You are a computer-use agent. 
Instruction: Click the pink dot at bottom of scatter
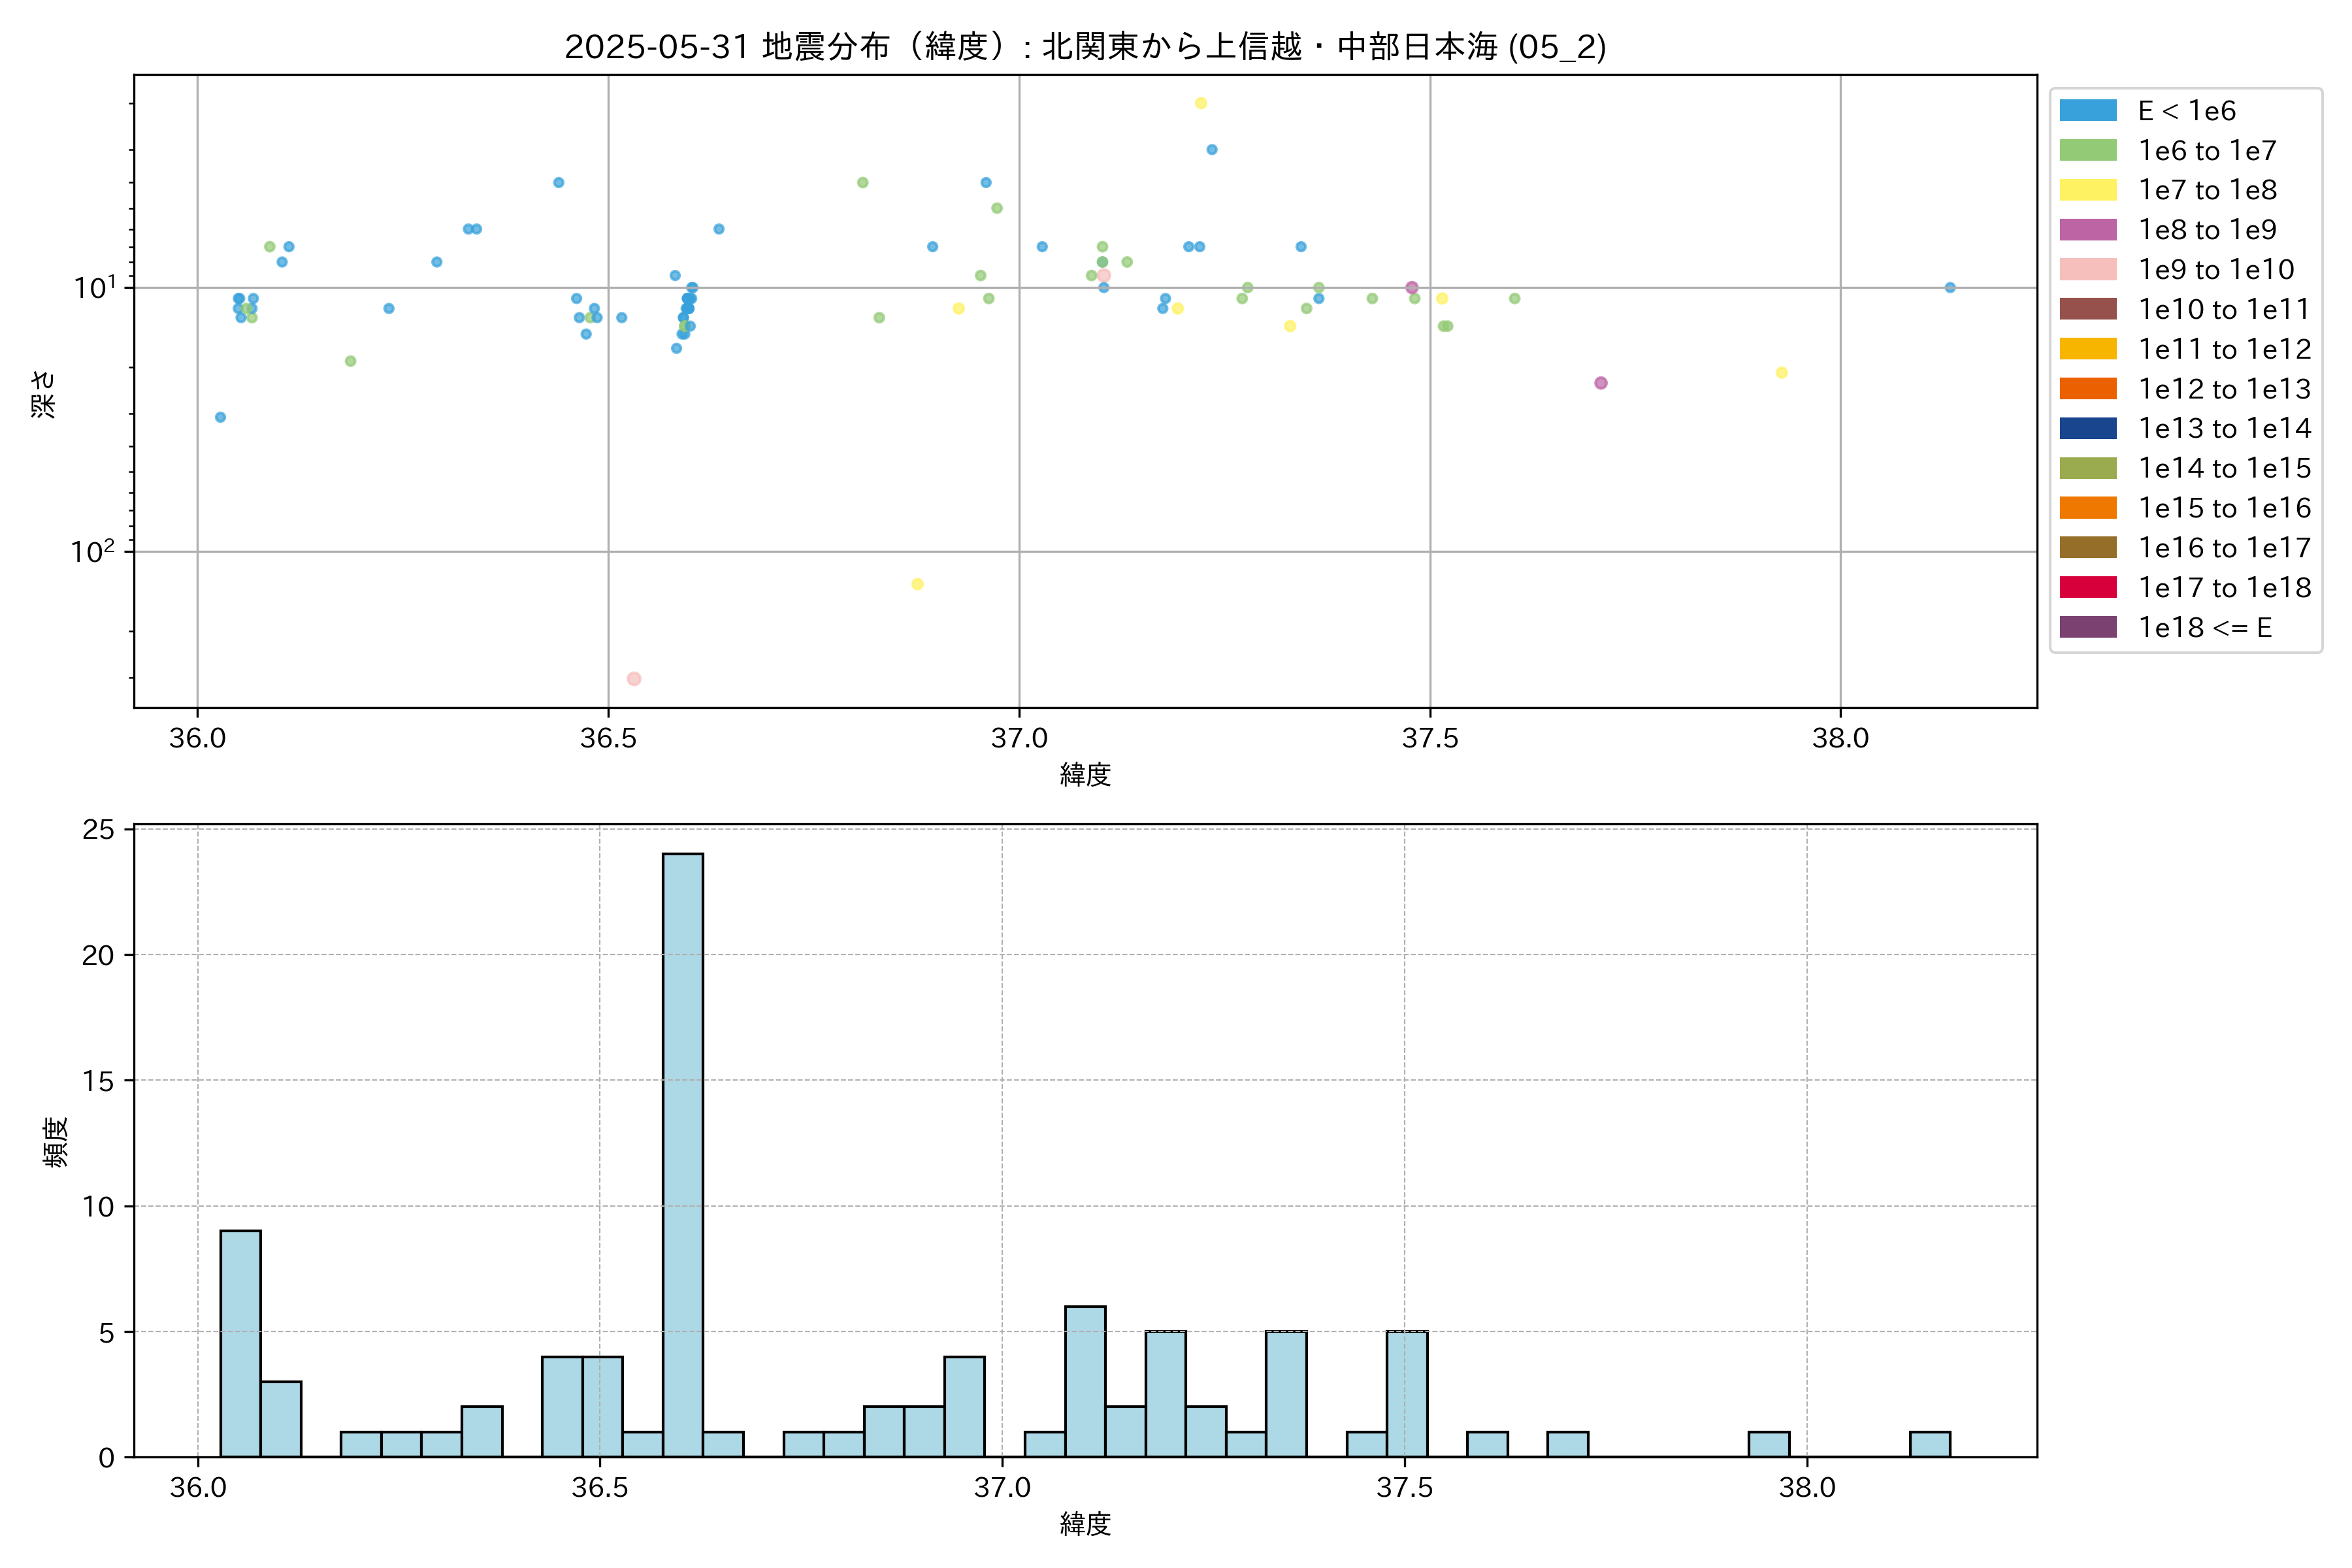(x=633, y=679)
